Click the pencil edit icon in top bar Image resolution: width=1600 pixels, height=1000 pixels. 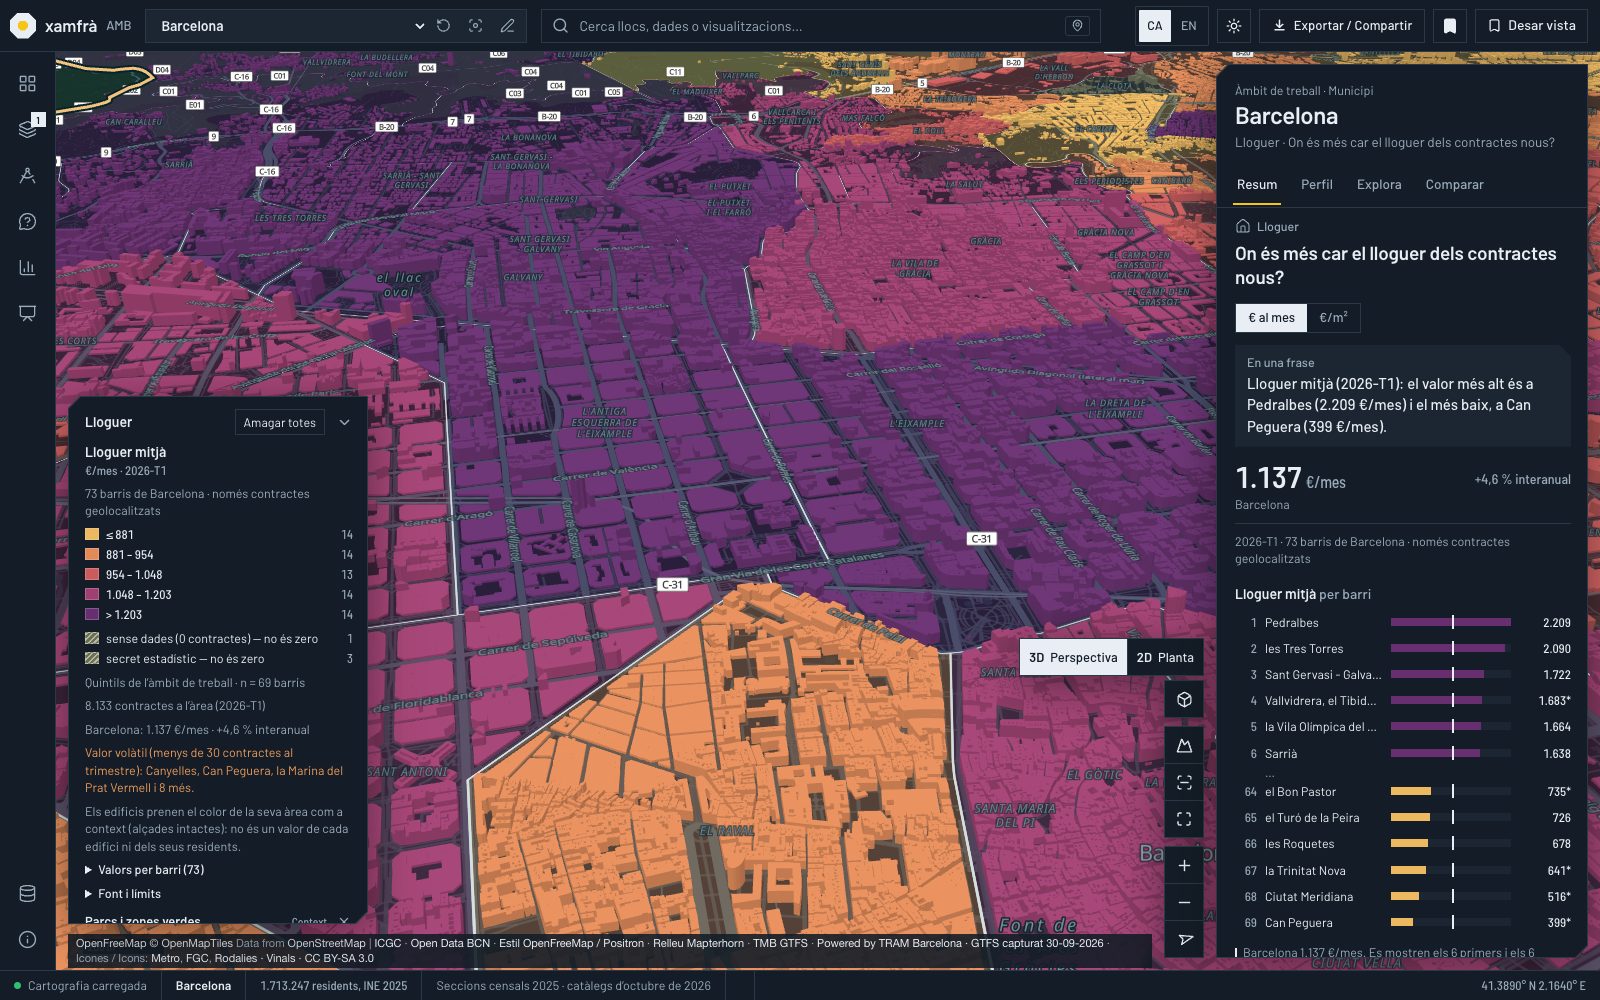tap(508, 26)
